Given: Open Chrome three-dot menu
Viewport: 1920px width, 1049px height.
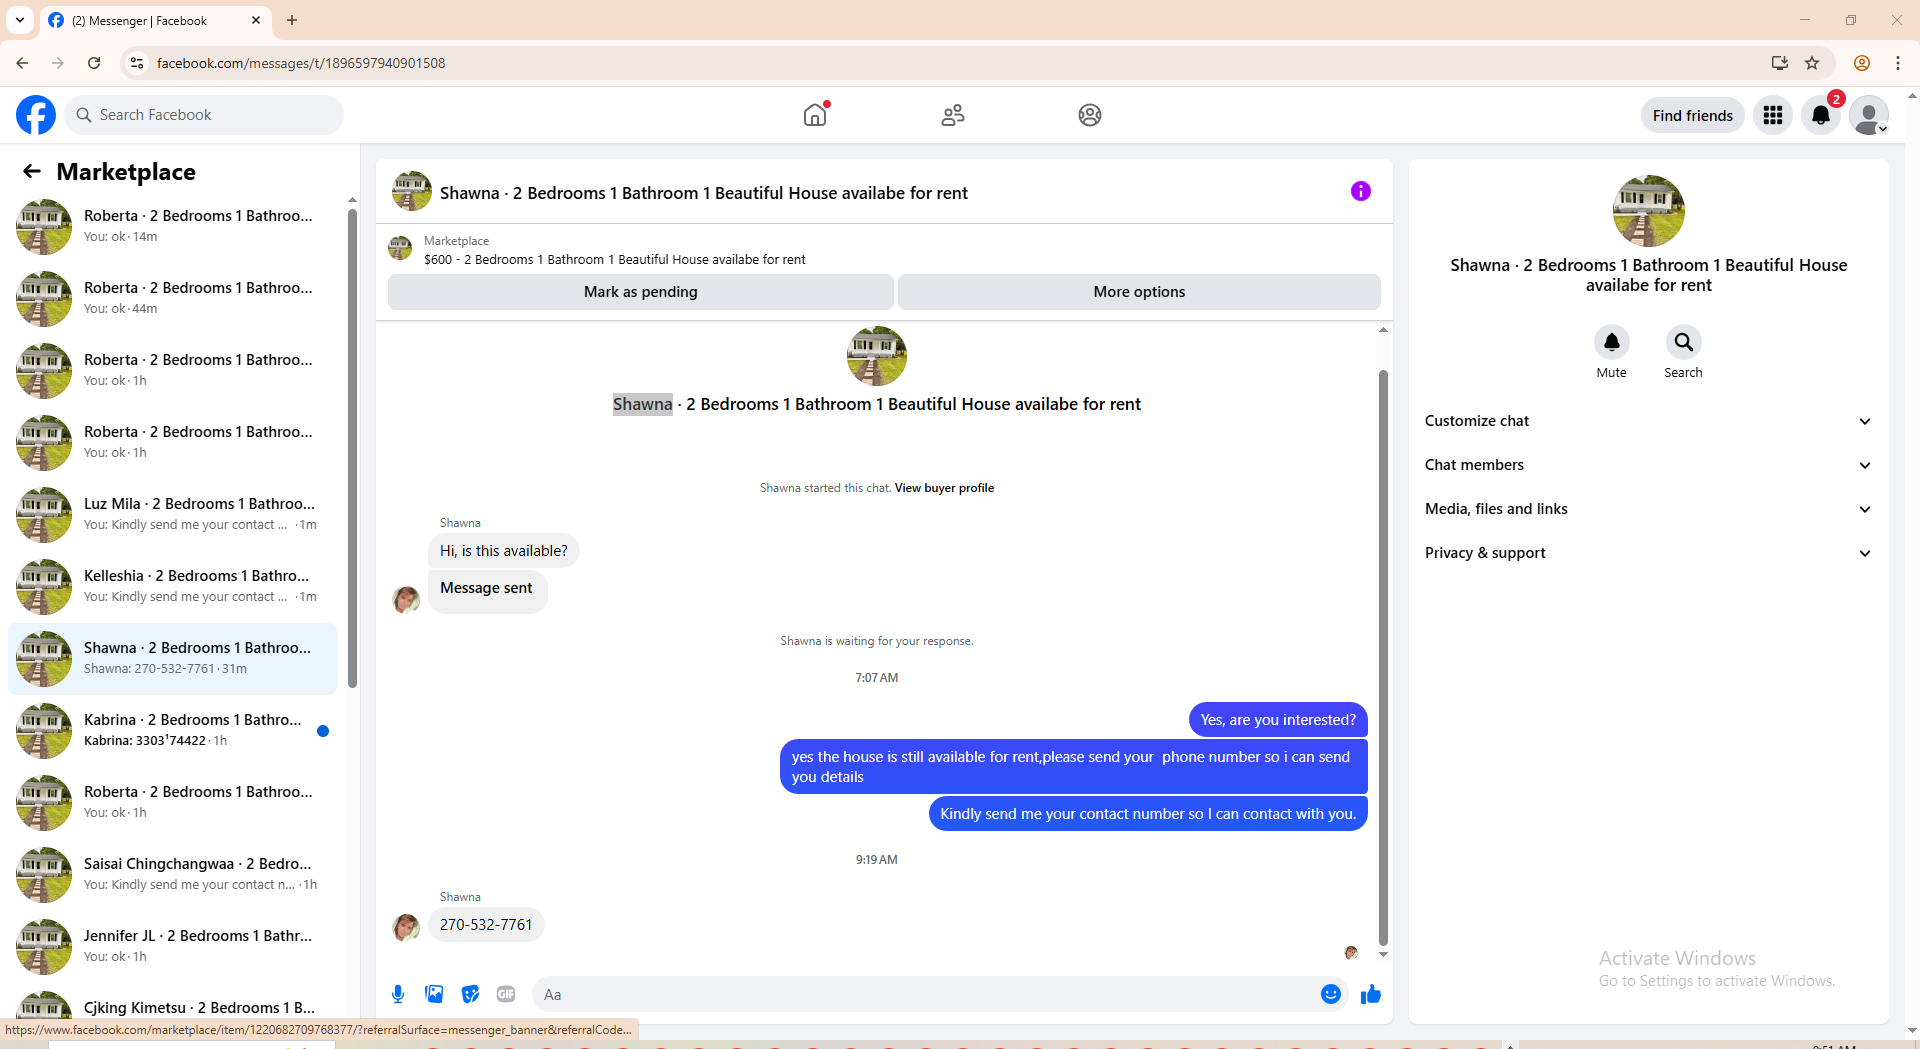Looking at the screenshot, I should (x=1898, y=63).
